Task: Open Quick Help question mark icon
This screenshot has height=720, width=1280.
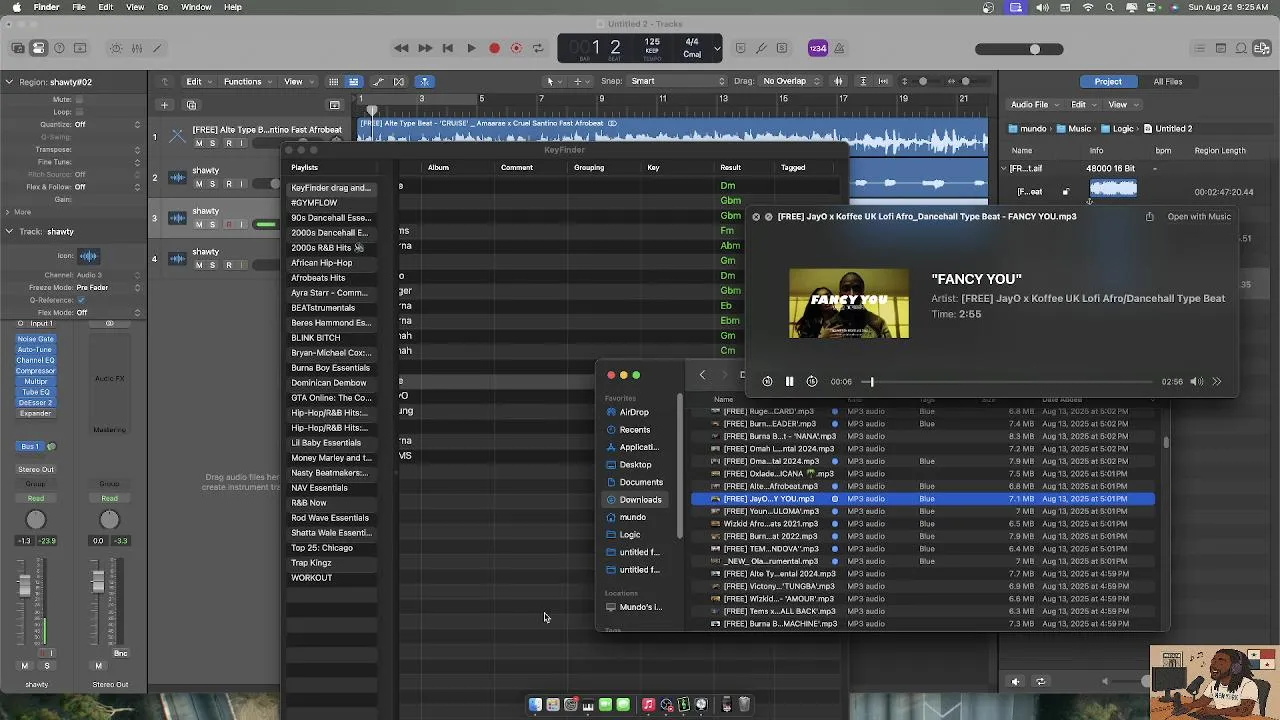Action: (59, 48)
